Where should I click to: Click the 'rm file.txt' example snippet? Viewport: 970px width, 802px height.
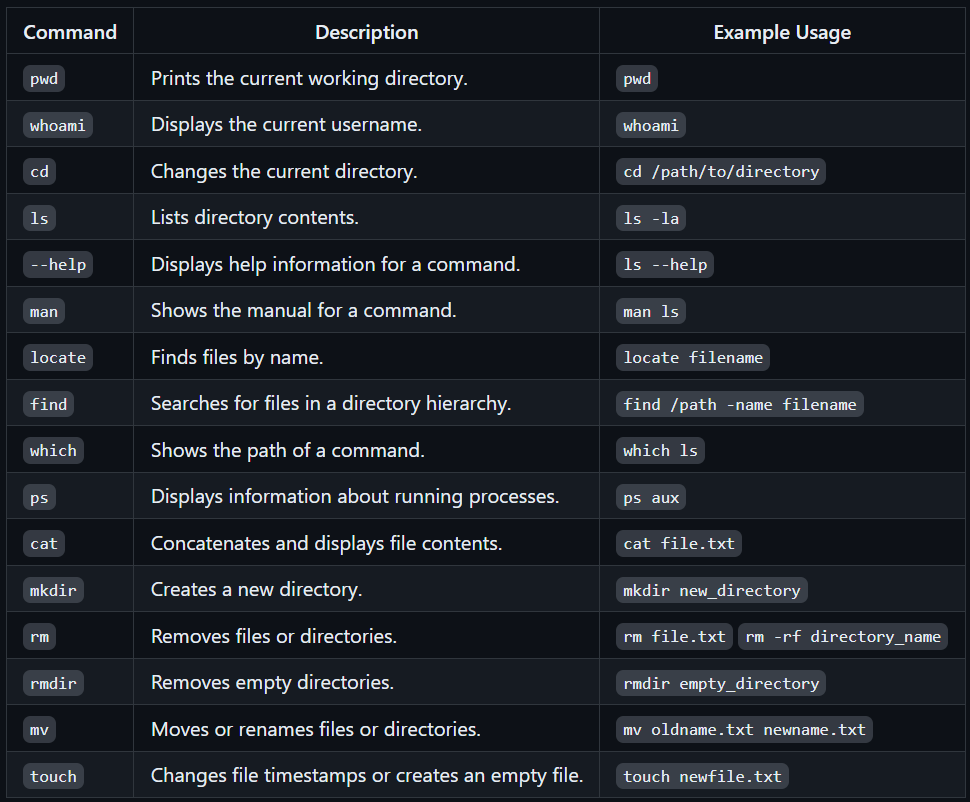point(674,637)
